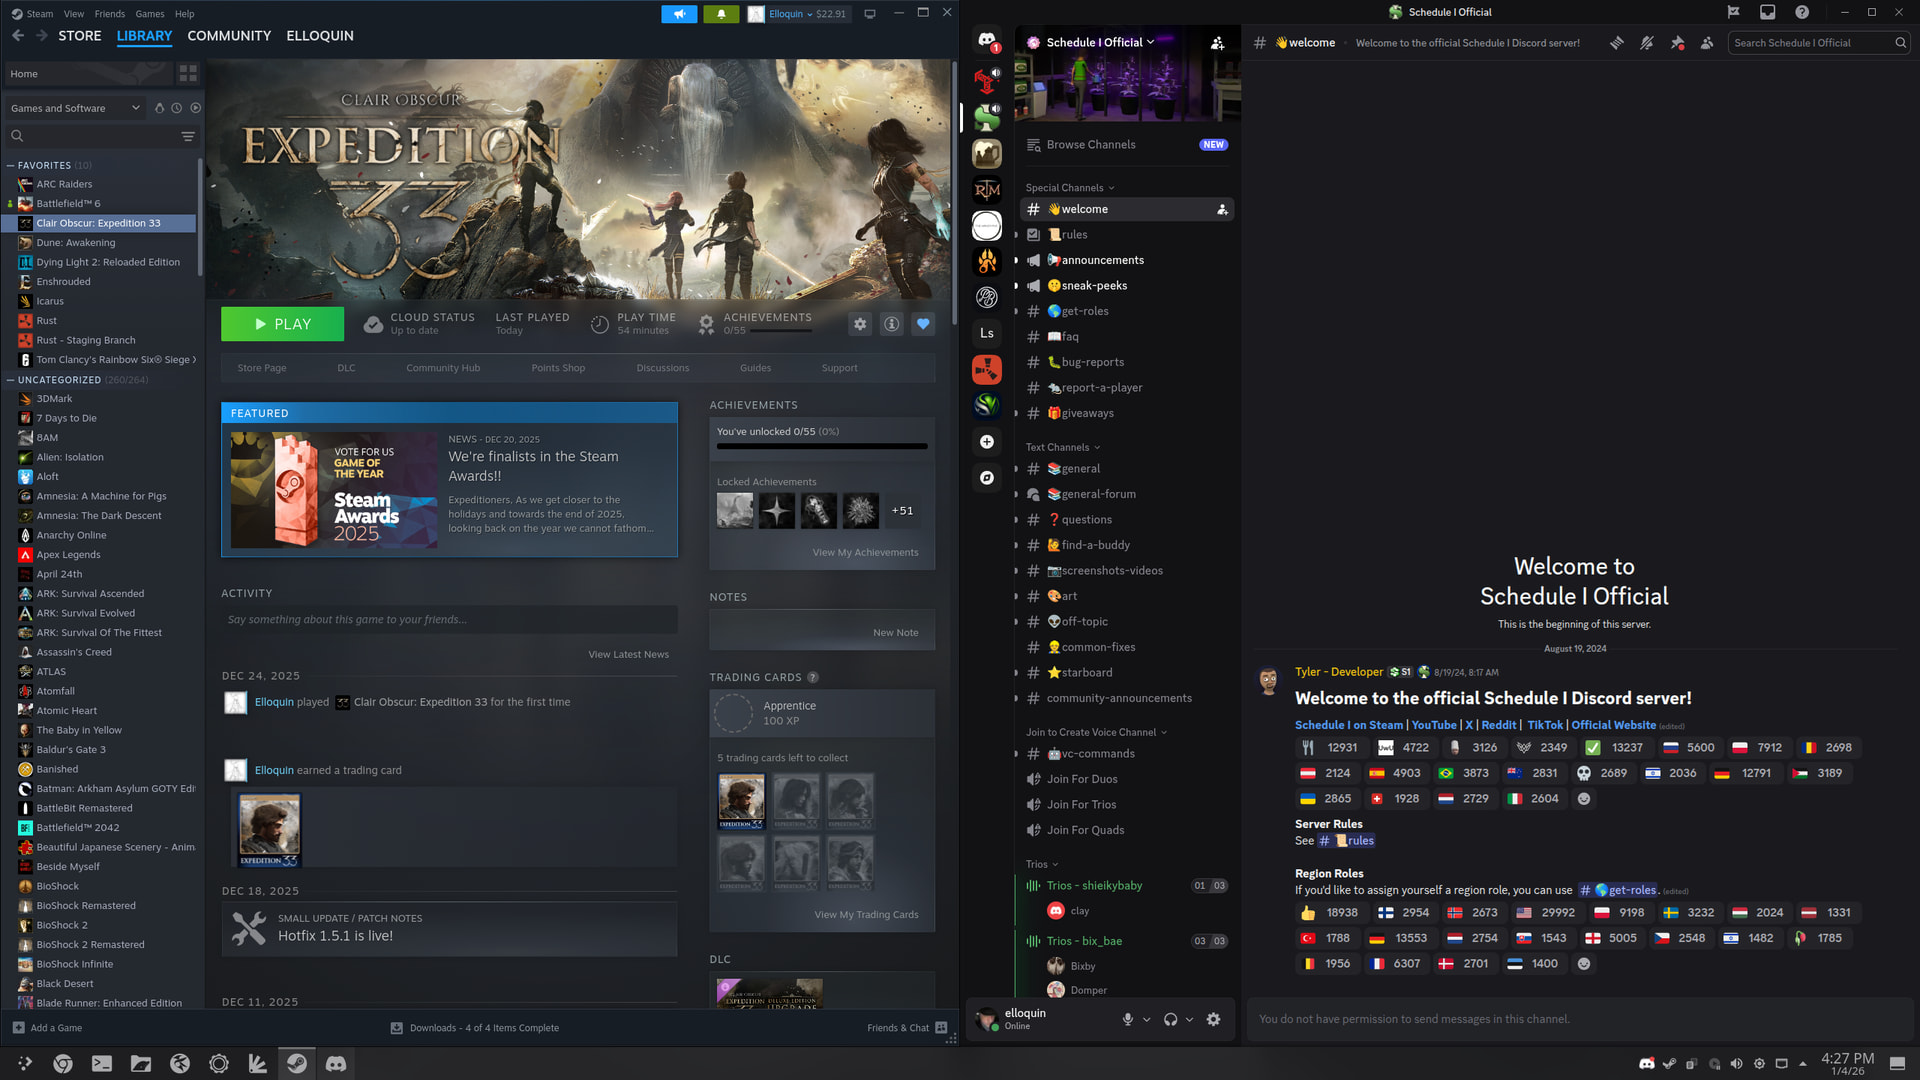The width and height of the screenshot is (1920, 1080).
Task: Click View My Achievements
Action: click(x=865, y=552)
